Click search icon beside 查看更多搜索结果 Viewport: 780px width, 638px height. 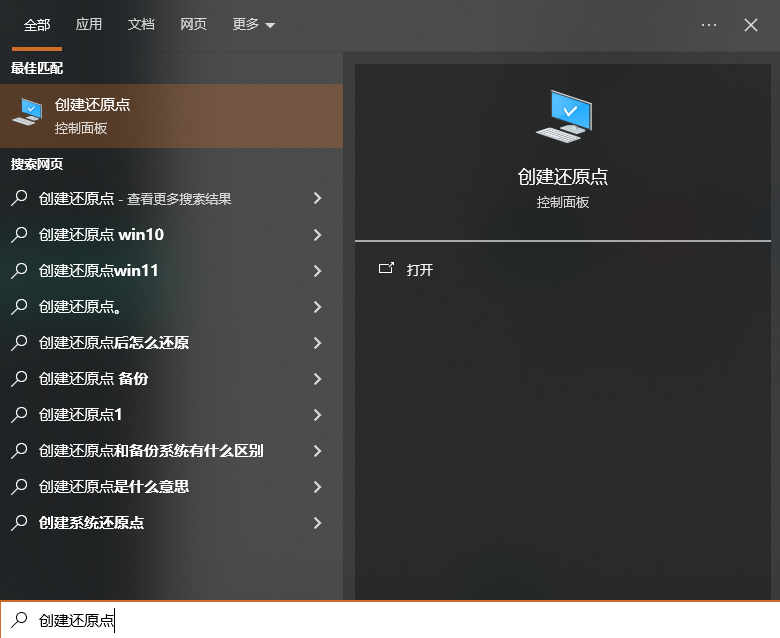pyautogui.click(x=19, y=198)
